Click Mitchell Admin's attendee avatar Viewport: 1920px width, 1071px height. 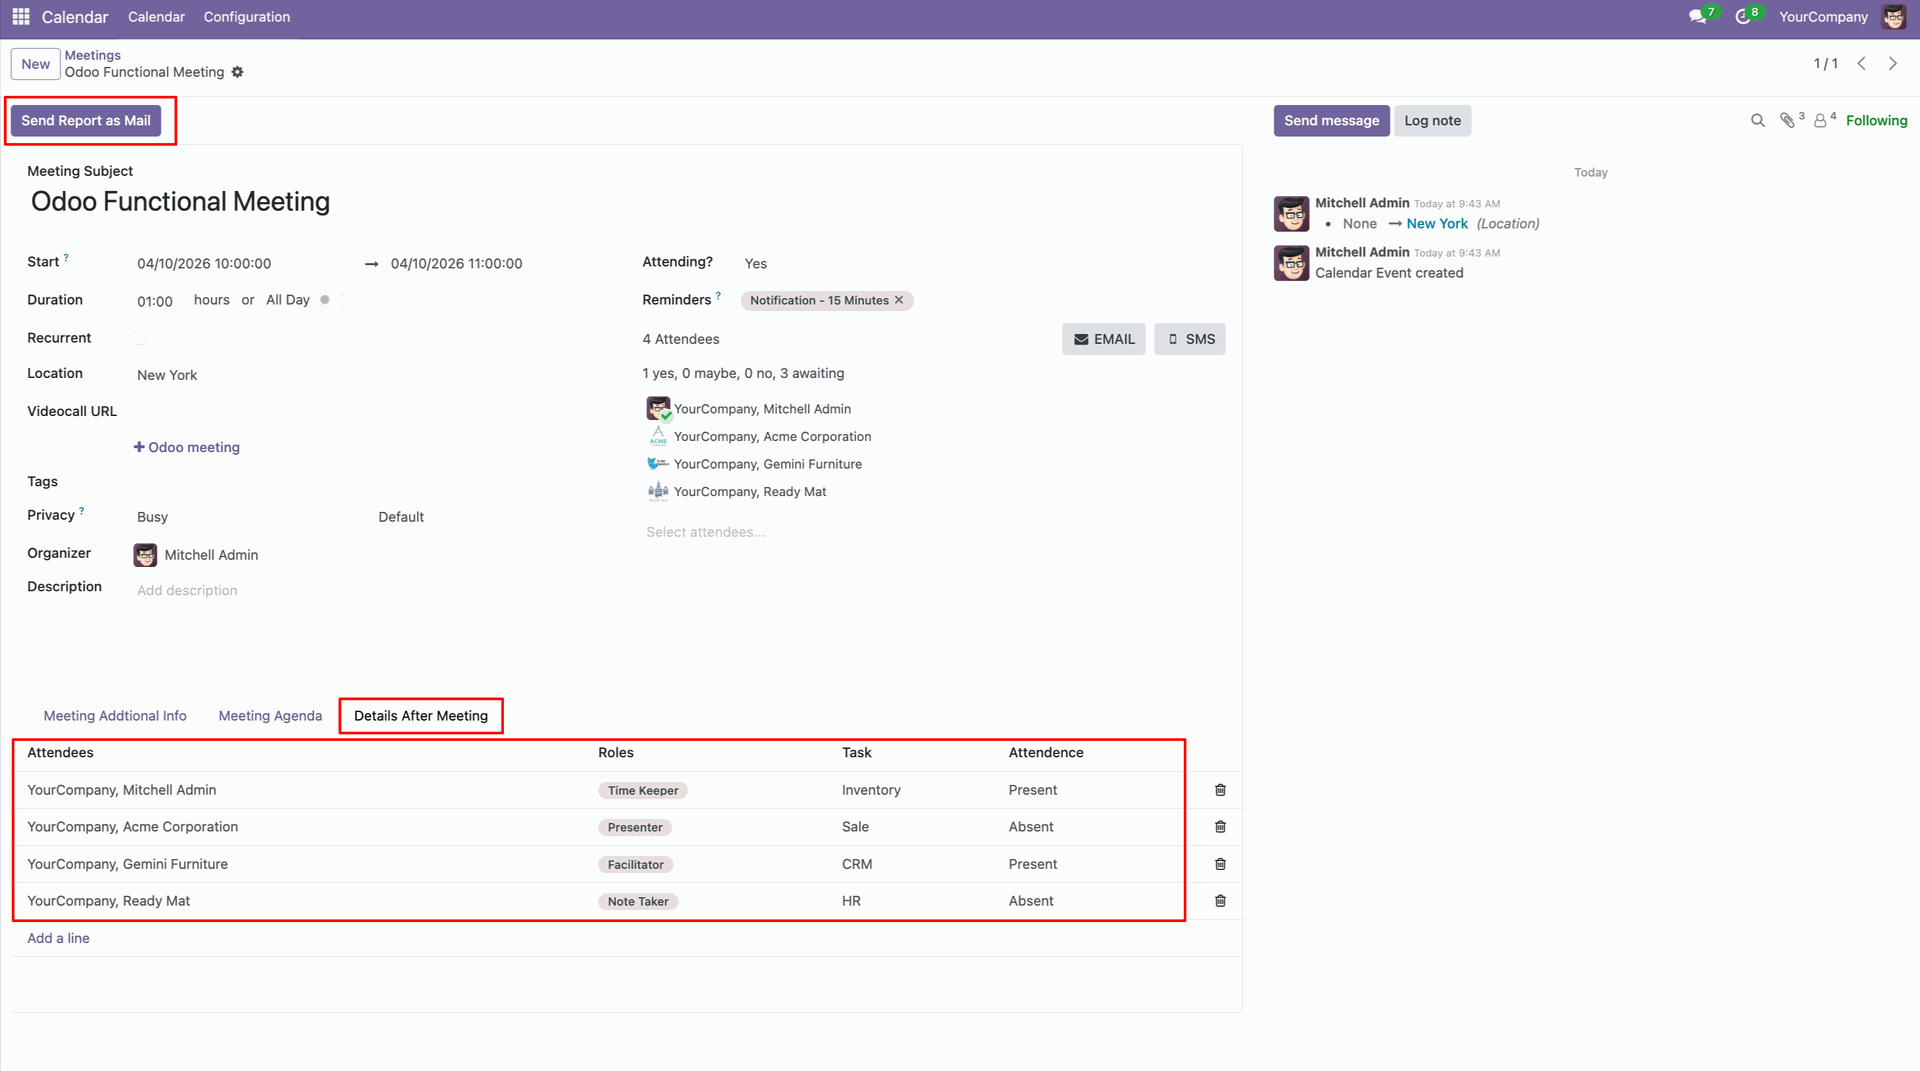(658, 409)
